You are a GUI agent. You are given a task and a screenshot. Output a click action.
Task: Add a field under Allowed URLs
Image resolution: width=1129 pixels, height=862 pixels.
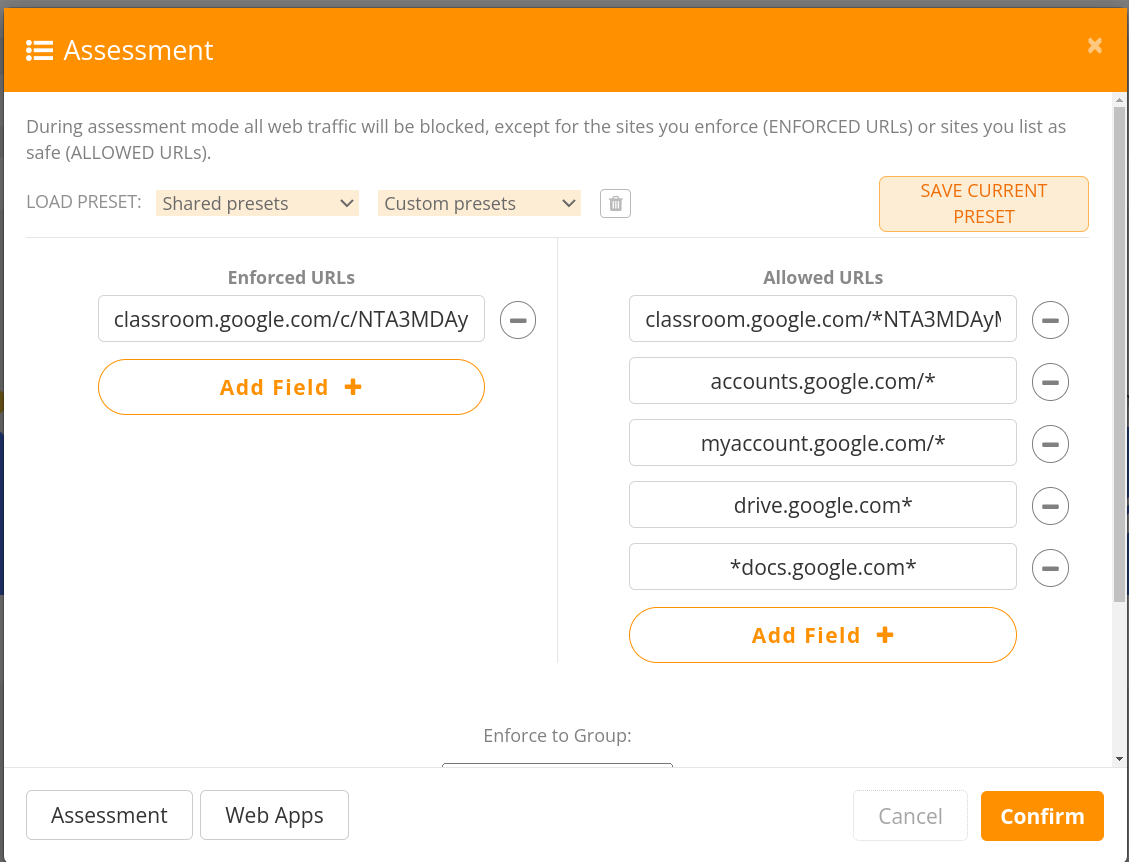(x=822, y=634)
